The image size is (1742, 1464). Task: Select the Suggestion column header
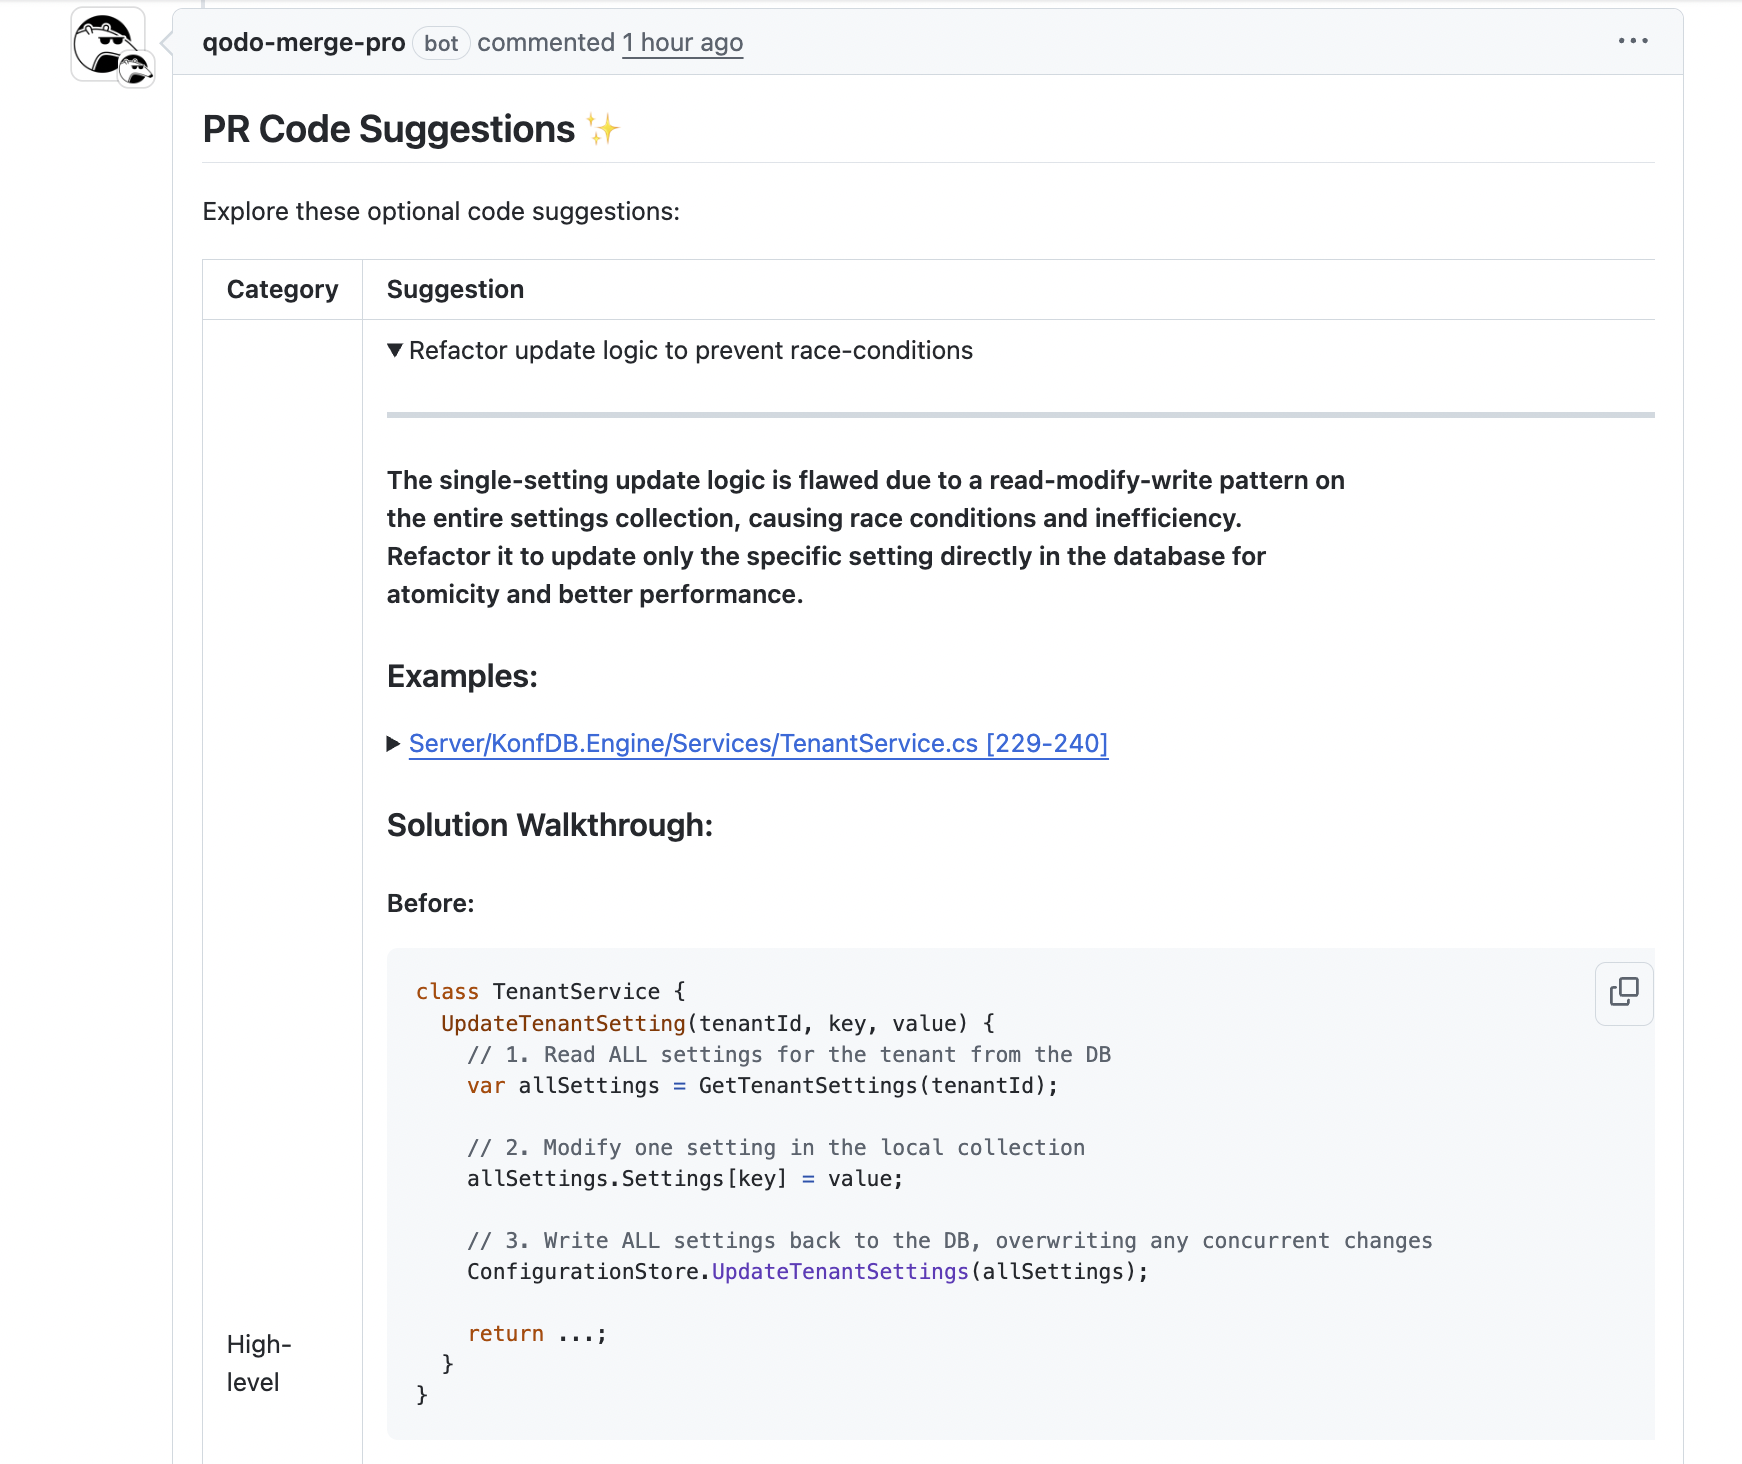pos(455,289)
